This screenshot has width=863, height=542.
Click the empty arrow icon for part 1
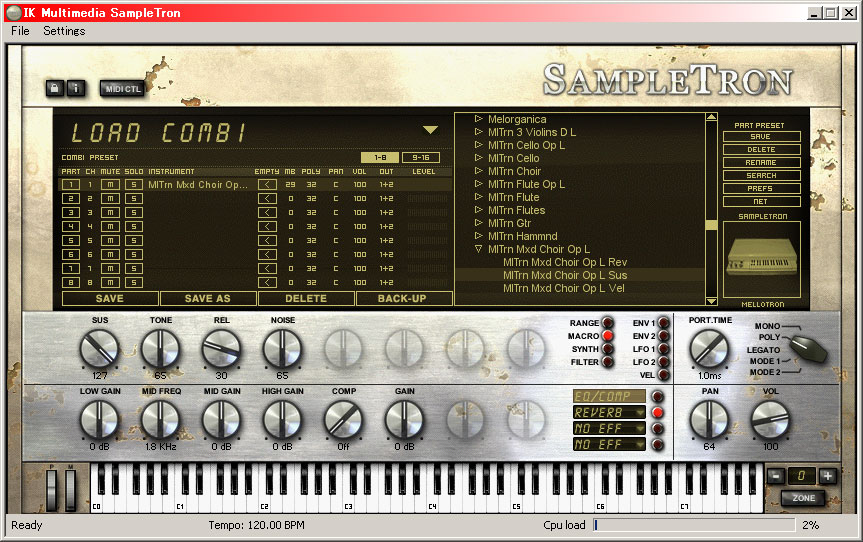[x=267, y=185]
